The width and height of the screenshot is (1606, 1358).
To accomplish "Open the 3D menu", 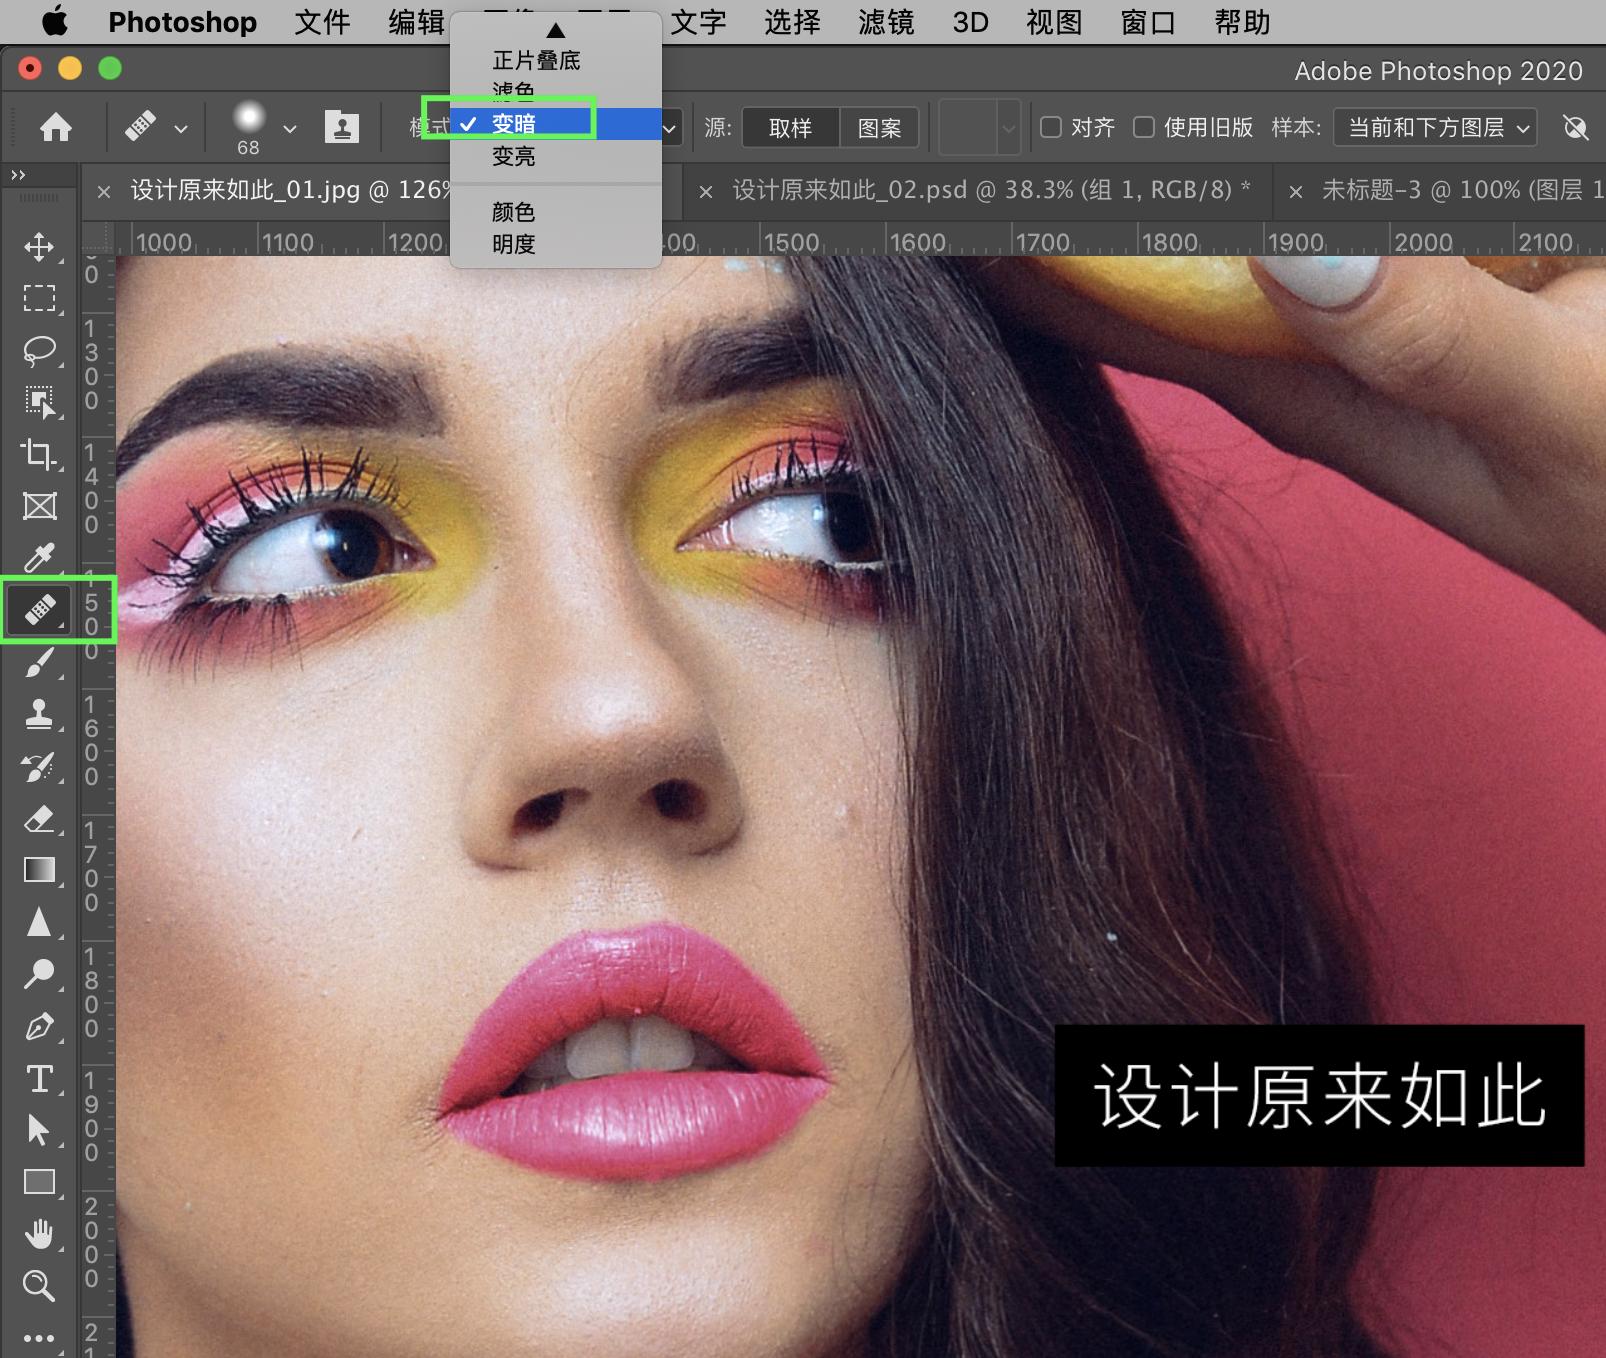I will coord(970,22).
